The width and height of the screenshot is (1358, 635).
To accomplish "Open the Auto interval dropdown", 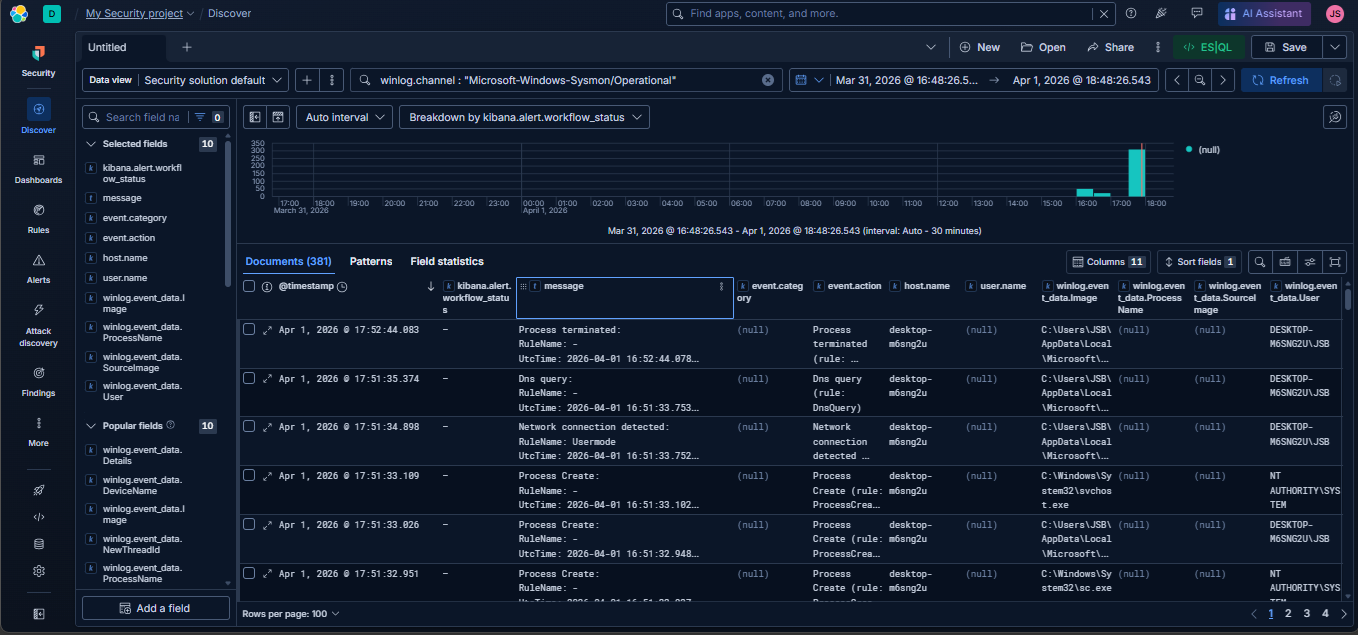I will click(345, 117).
